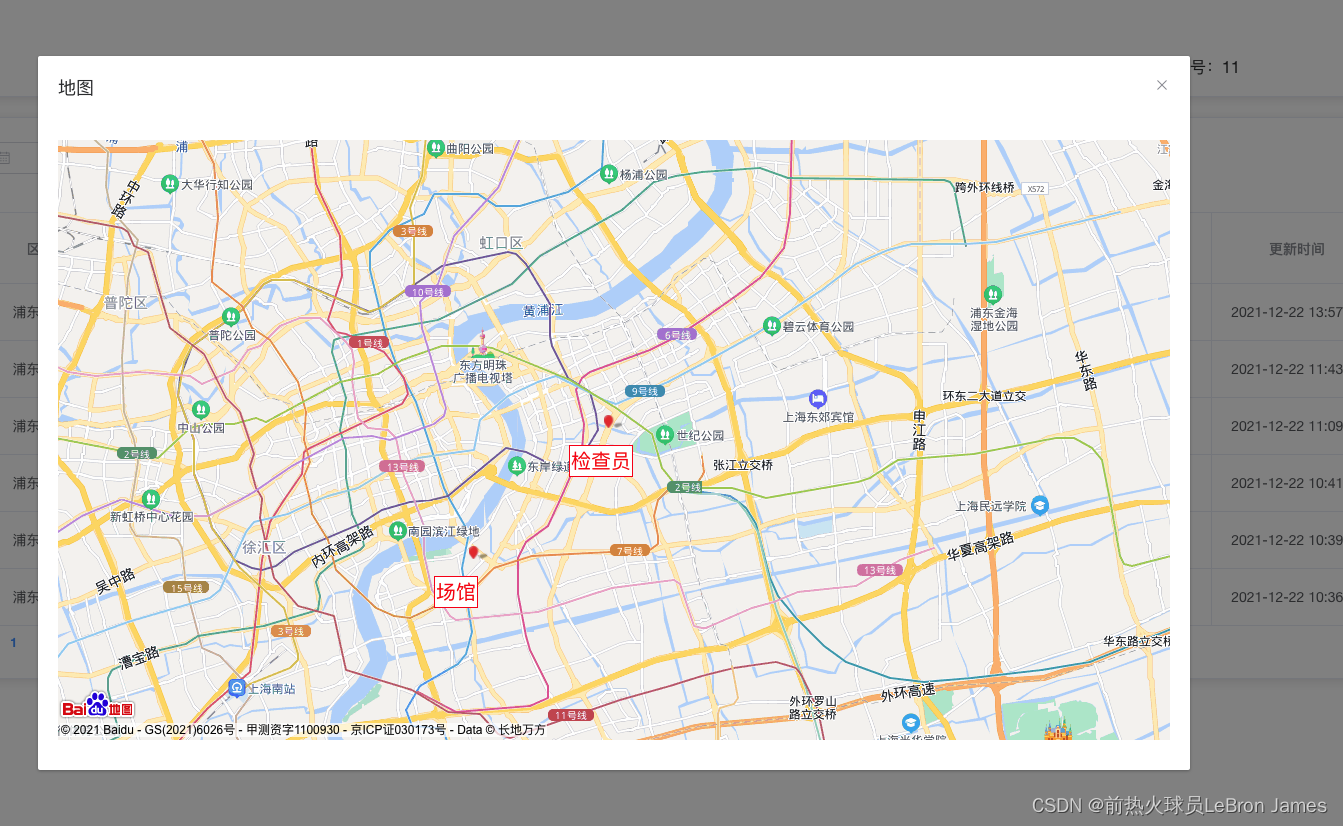Click 2021-12-22 11:43 in background table
This screenshot has height=826, width=1343.
click(x=1286, y=369)
